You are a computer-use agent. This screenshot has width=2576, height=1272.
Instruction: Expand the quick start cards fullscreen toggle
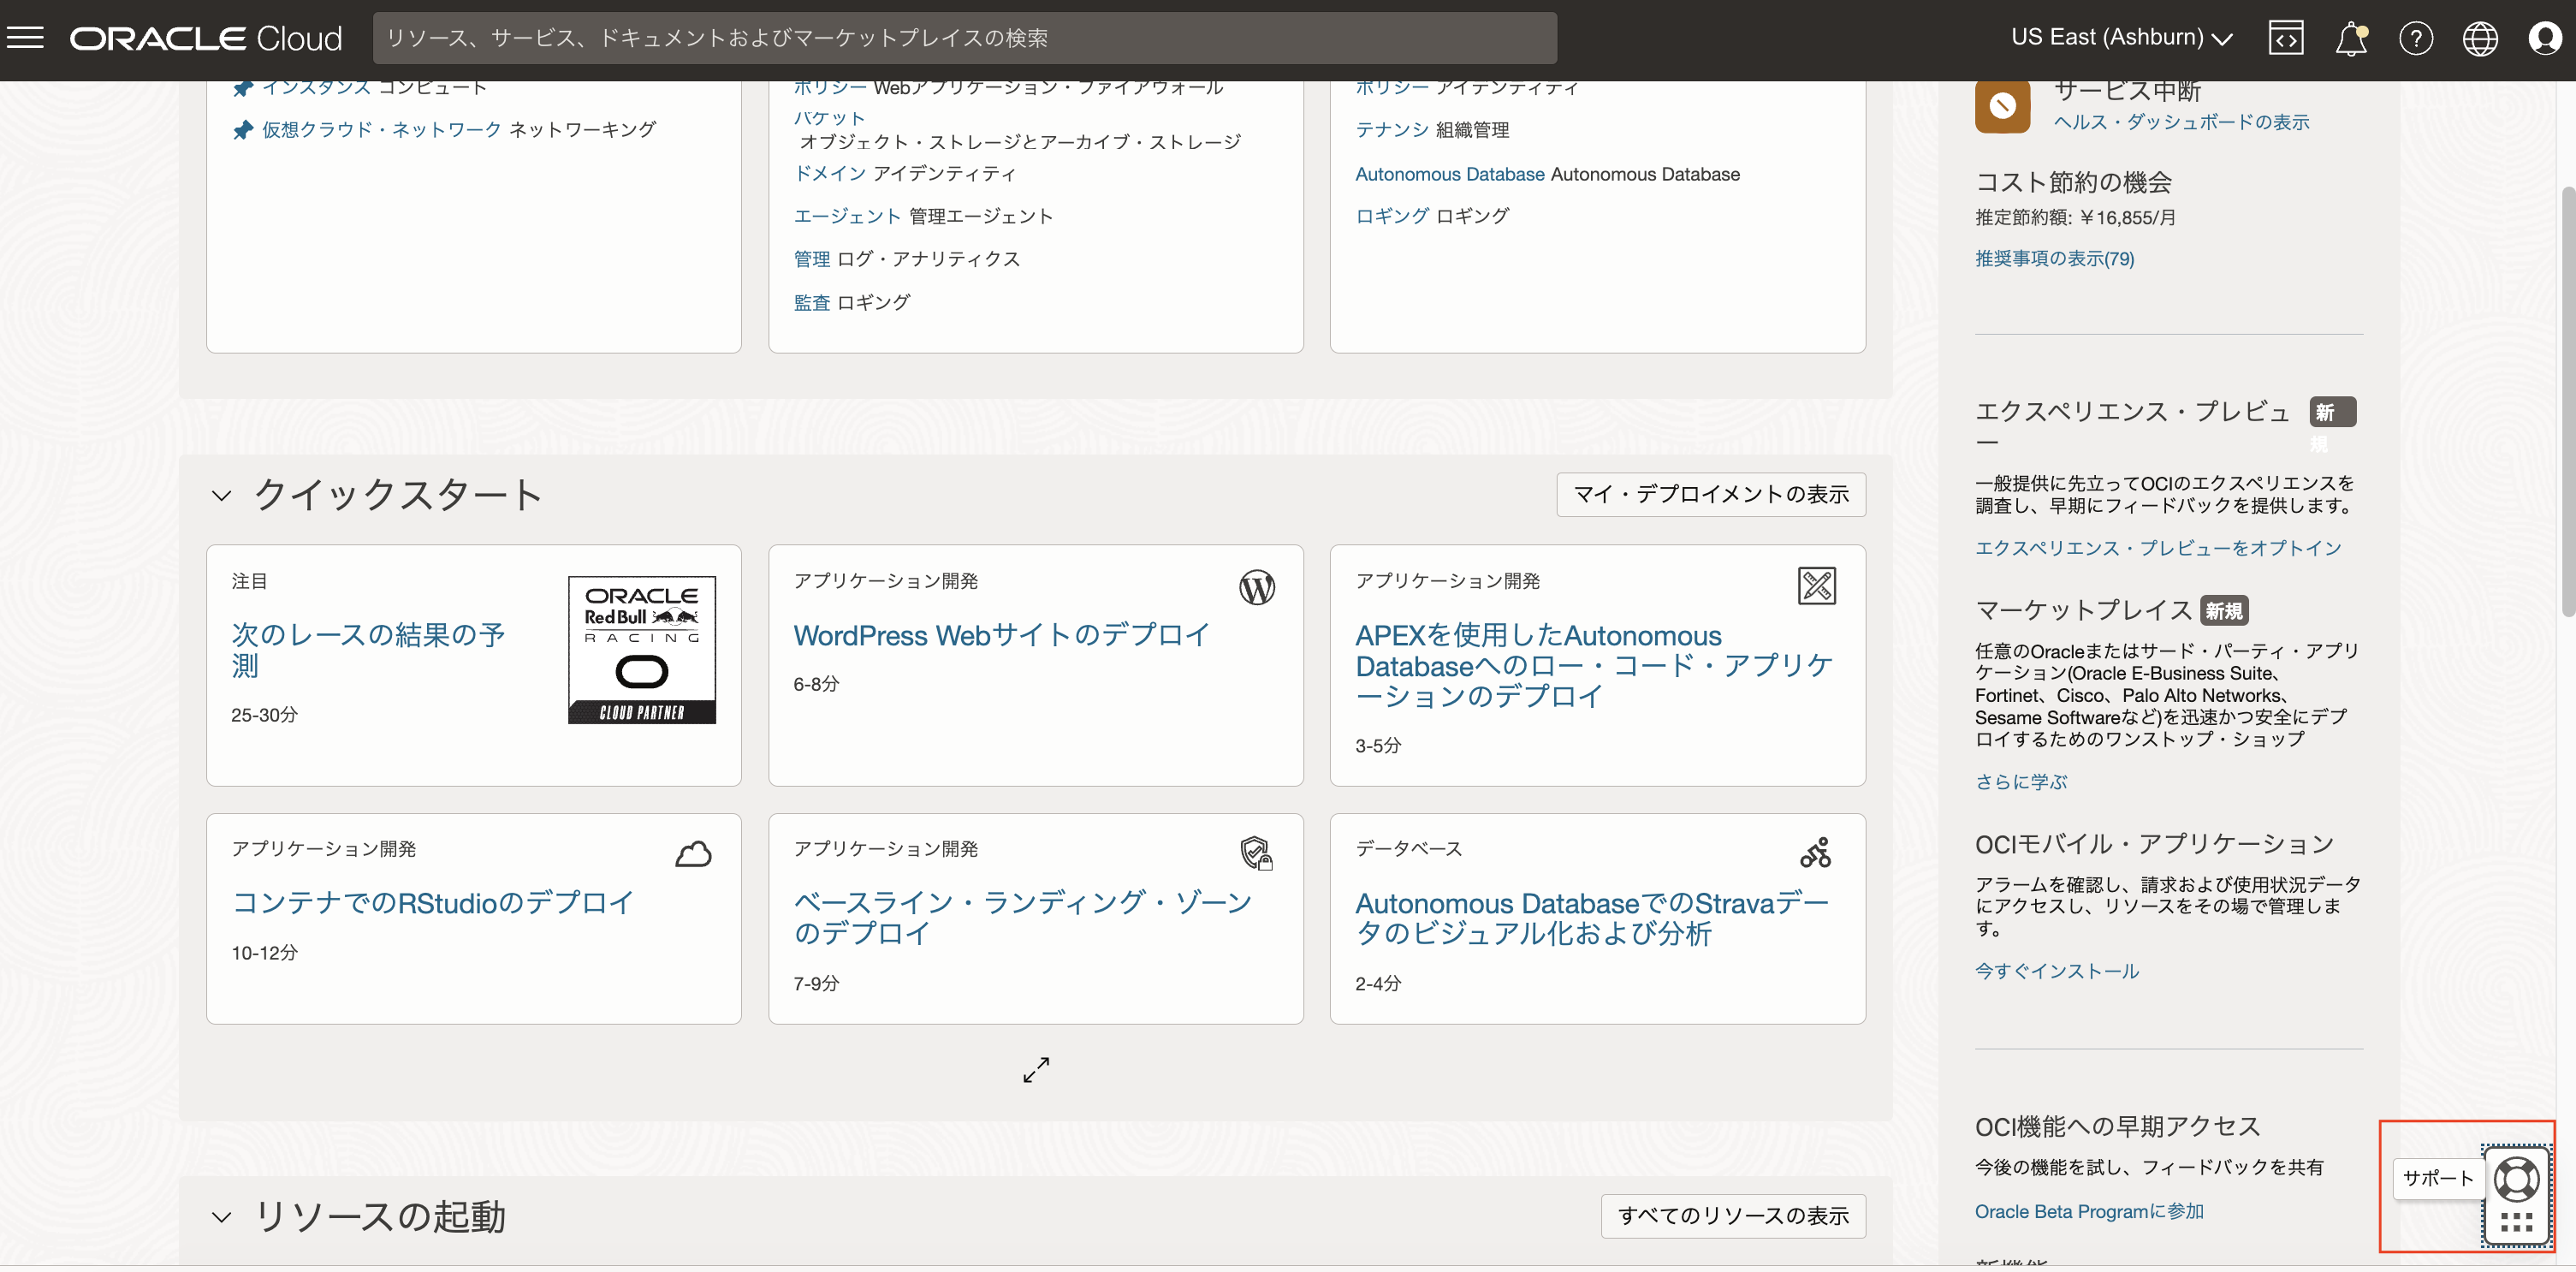(x=1035, y=1069)
